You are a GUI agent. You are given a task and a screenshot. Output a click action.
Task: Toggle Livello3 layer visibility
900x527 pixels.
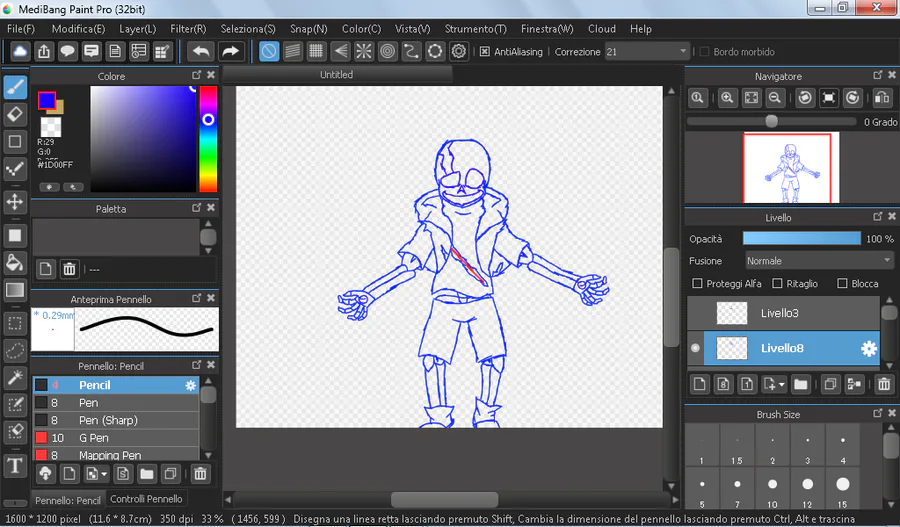[x=696, y=313]
